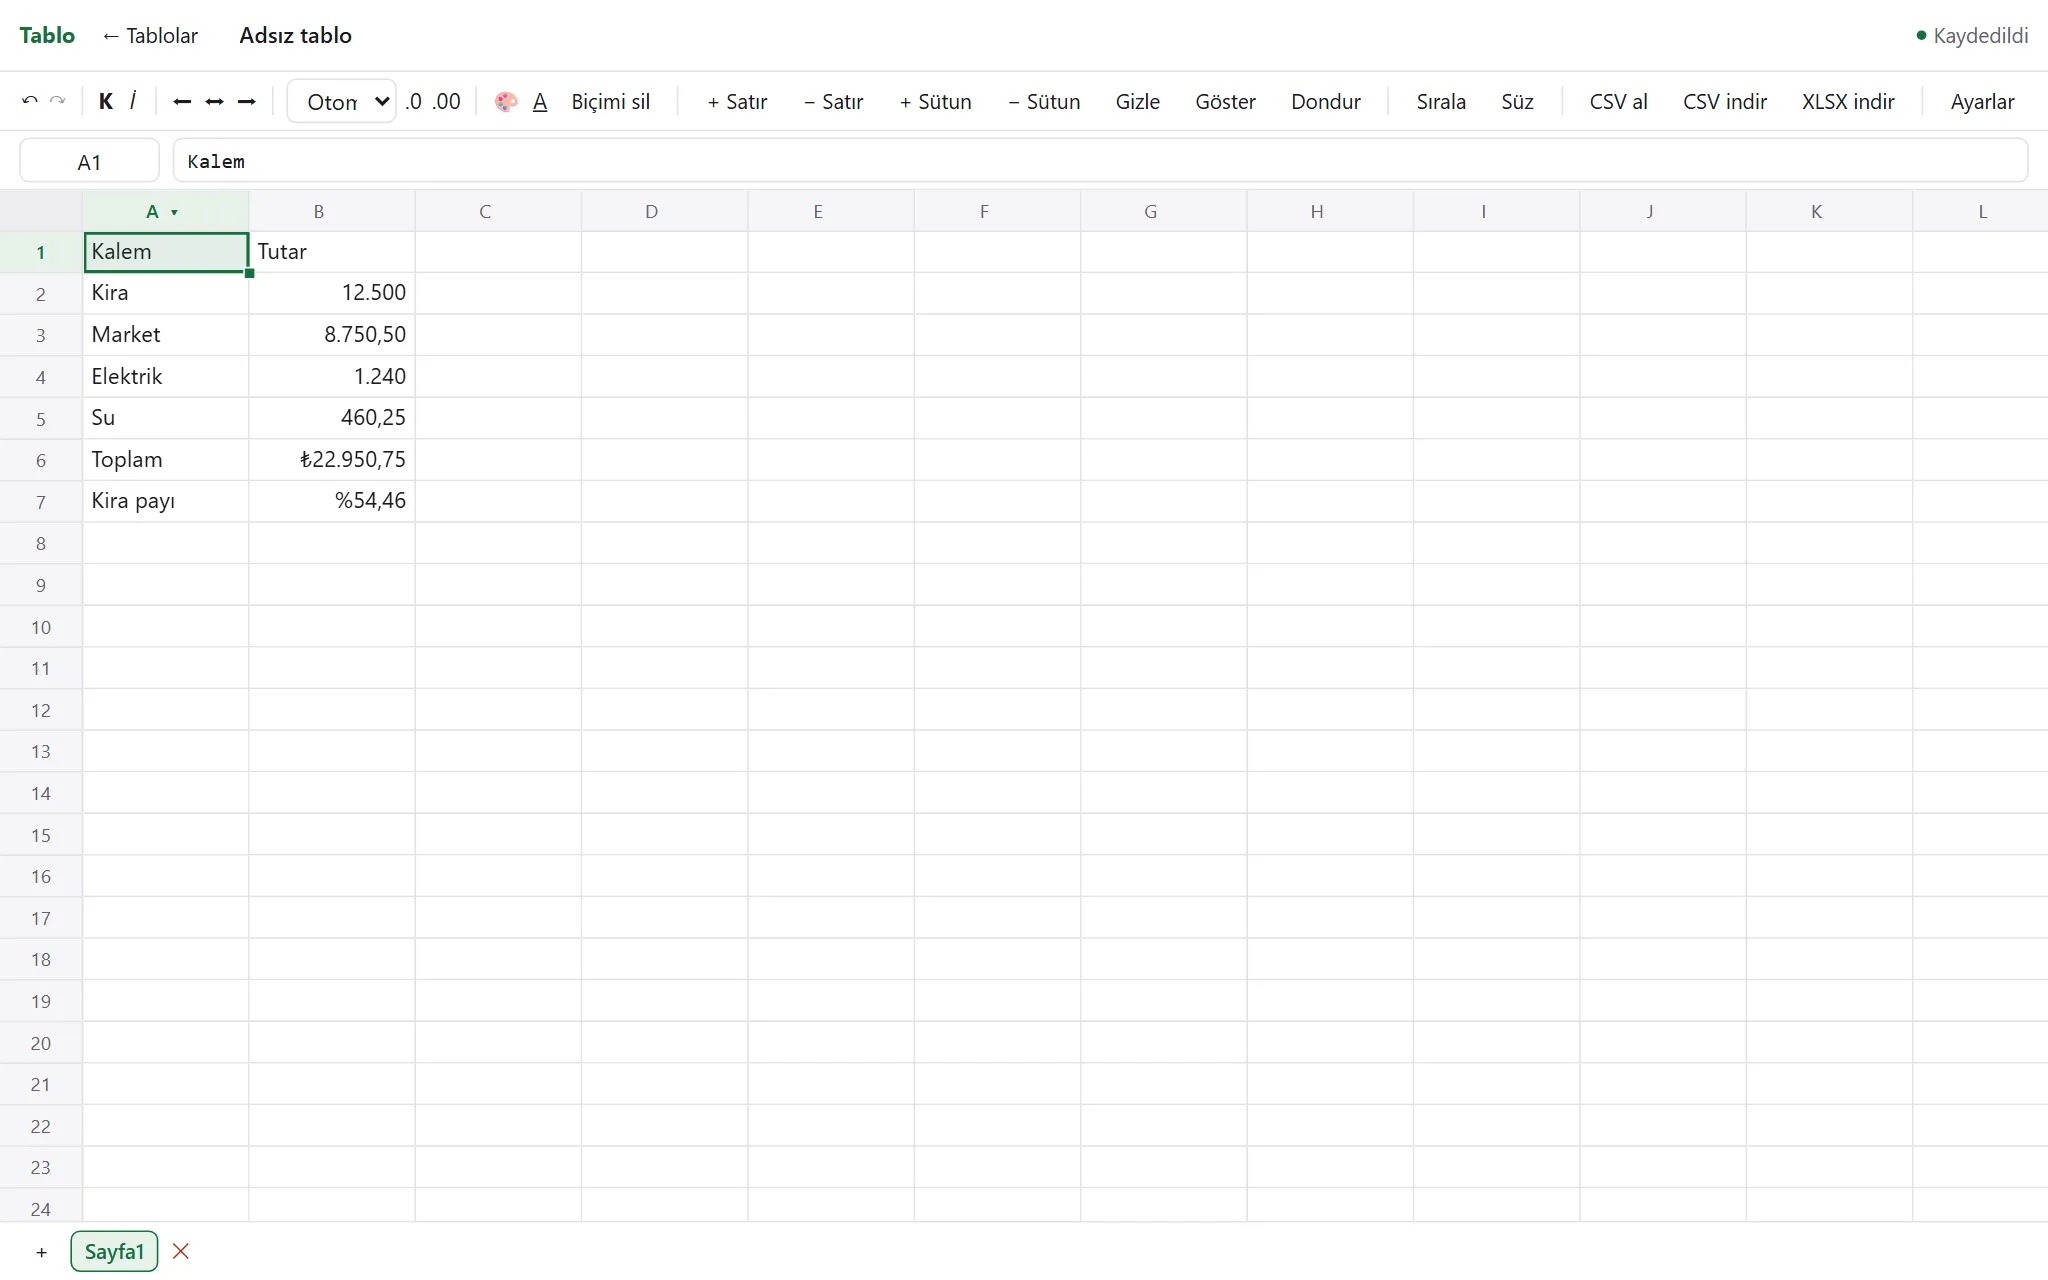This screenshot has width=2048, height=1280.
Task: Go back to Tablolar list
Action: point(150,35)
